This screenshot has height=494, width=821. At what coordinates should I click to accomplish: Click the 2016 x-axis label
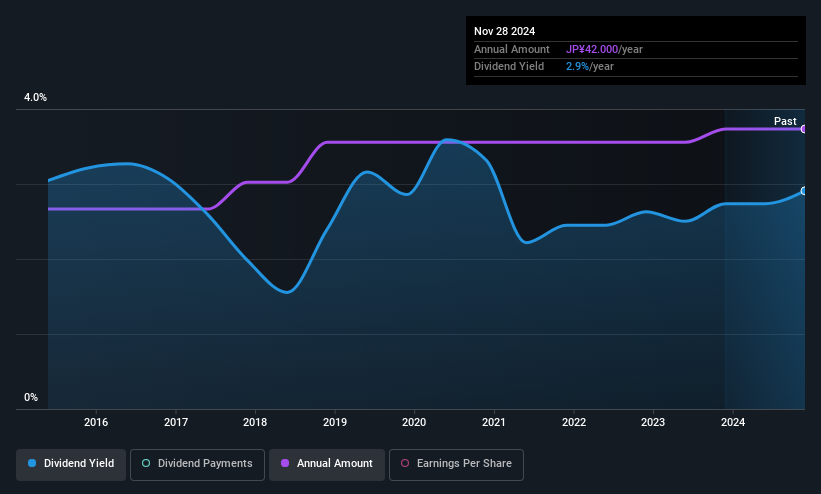click(x=96, y=422)
